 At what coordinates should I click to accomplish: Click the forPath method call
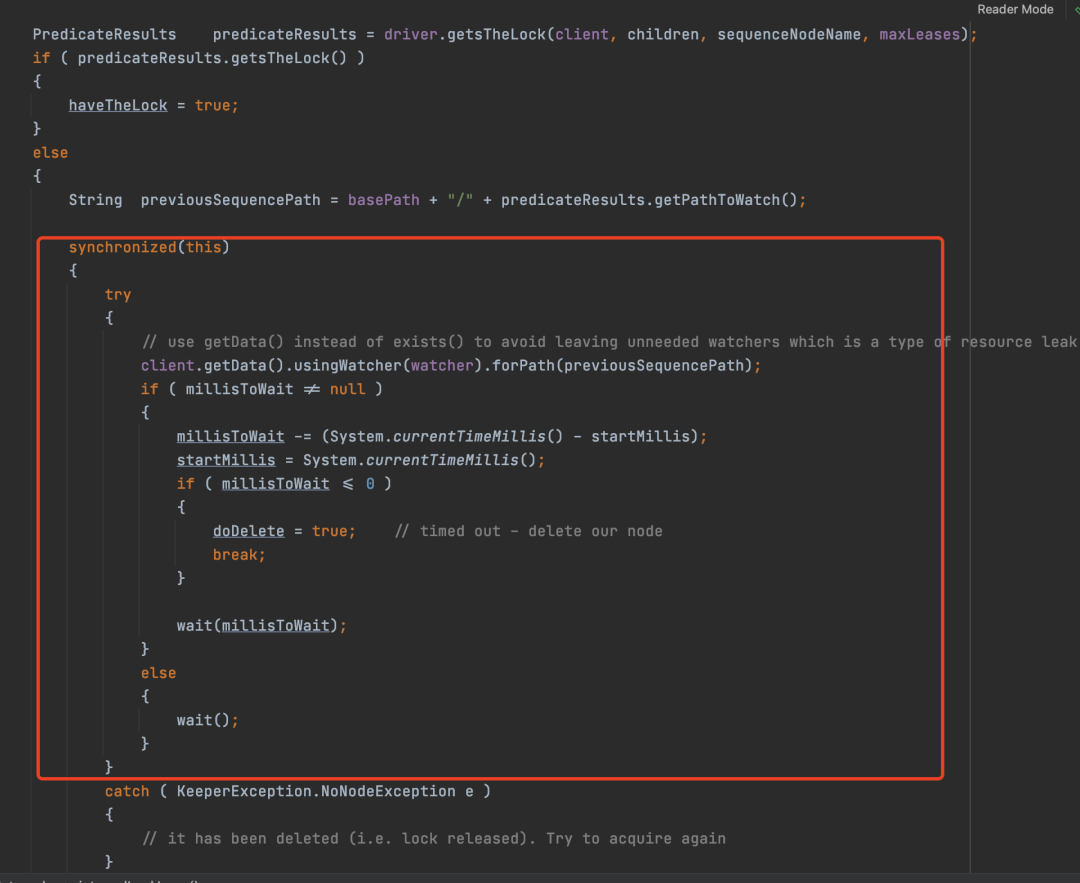tap(523, 366)
